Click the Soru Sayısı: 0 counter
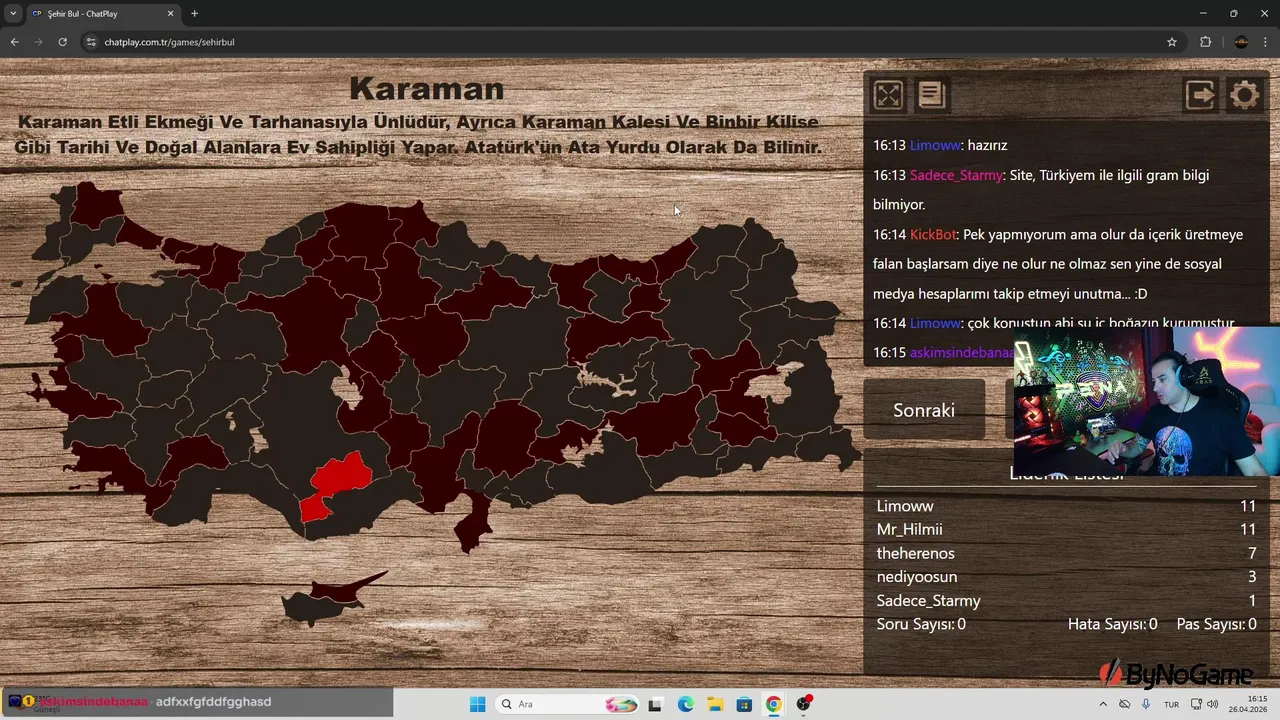Viewport: 1280px width, 720px height. coord(921,624)
